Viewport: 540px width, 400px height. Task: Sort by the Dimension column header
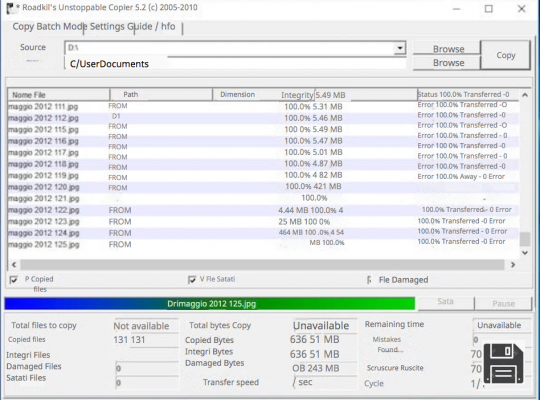(x=238, y=95)
